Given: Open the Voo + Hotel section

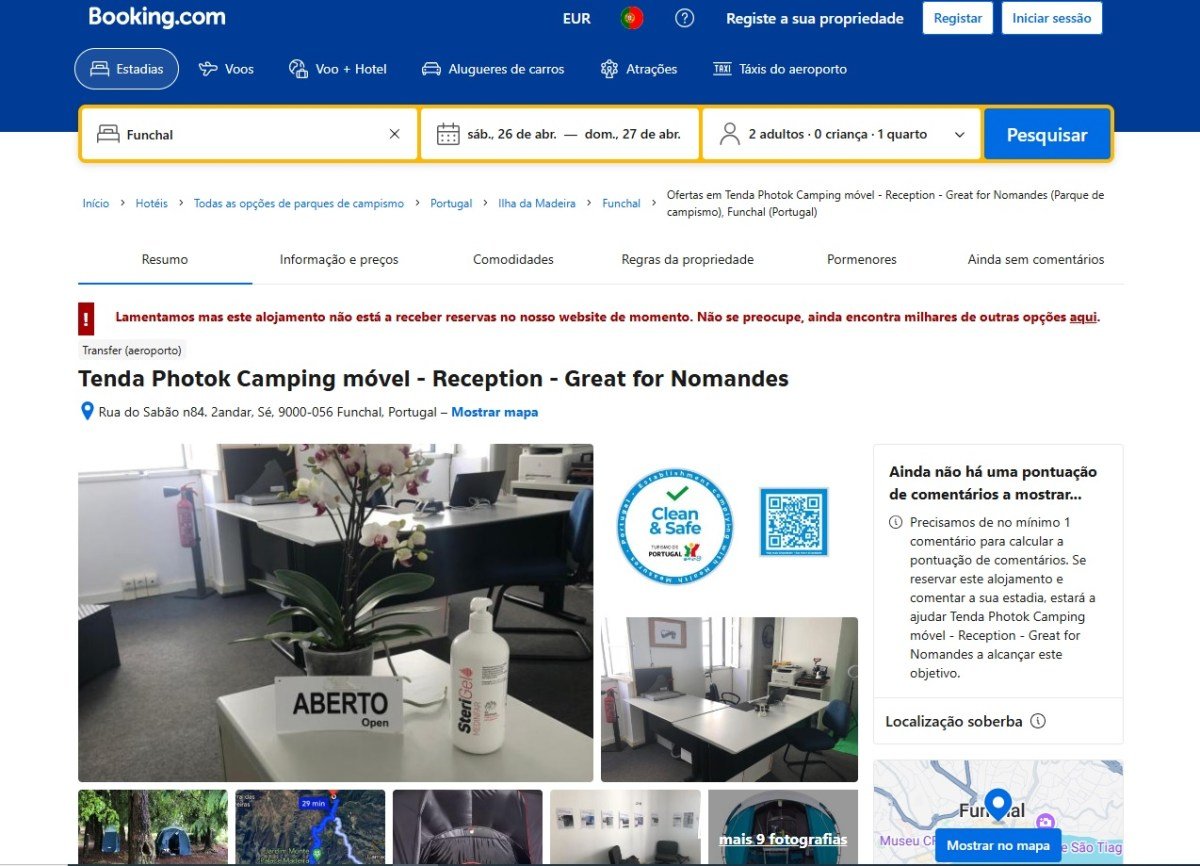Looking at the screenshot, I should (x=338, y=69).
